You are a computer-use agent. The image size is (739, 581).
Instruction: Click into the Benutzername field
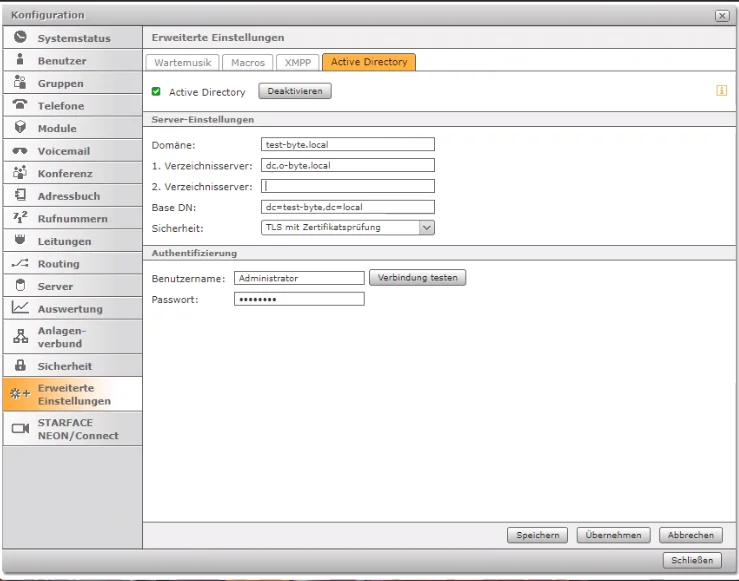tap(299, 278)
